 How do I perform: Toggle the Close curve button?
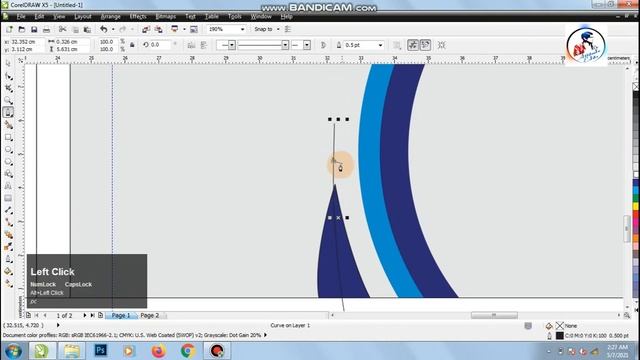tap(323, 45)
